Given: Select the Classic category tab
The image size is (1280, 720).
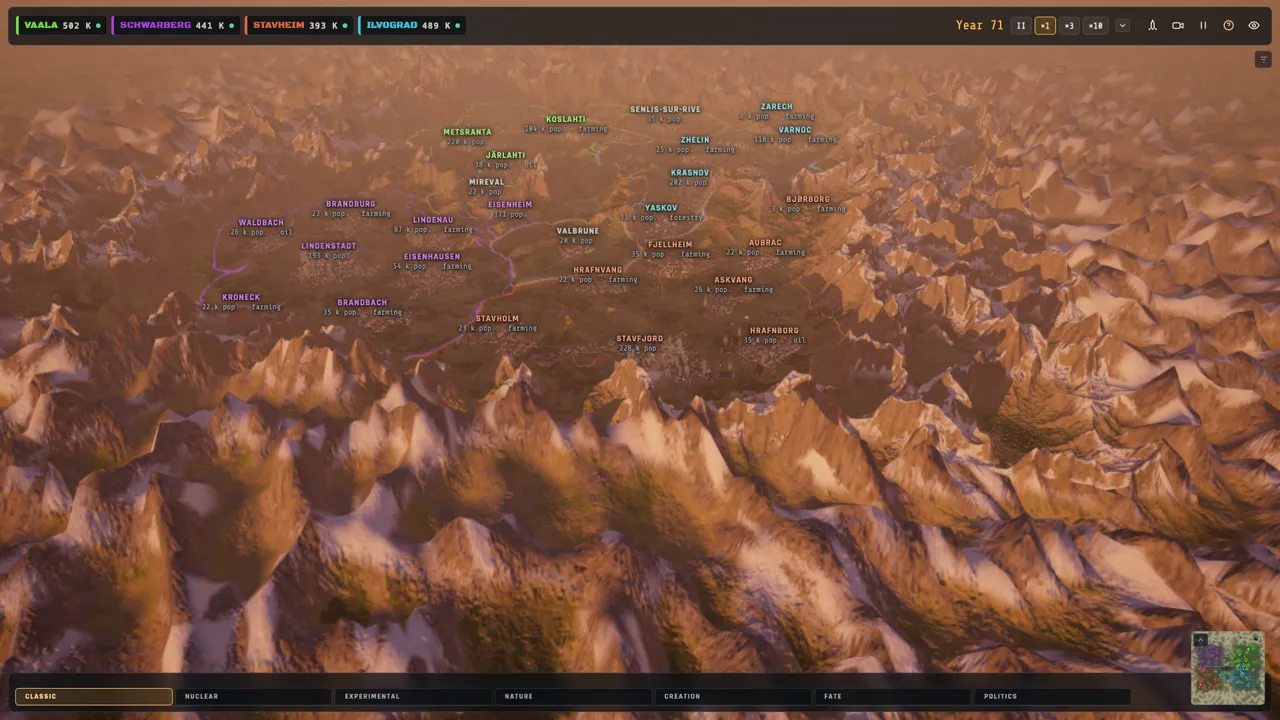Looking at the screenshot, I should coord(94,696).
